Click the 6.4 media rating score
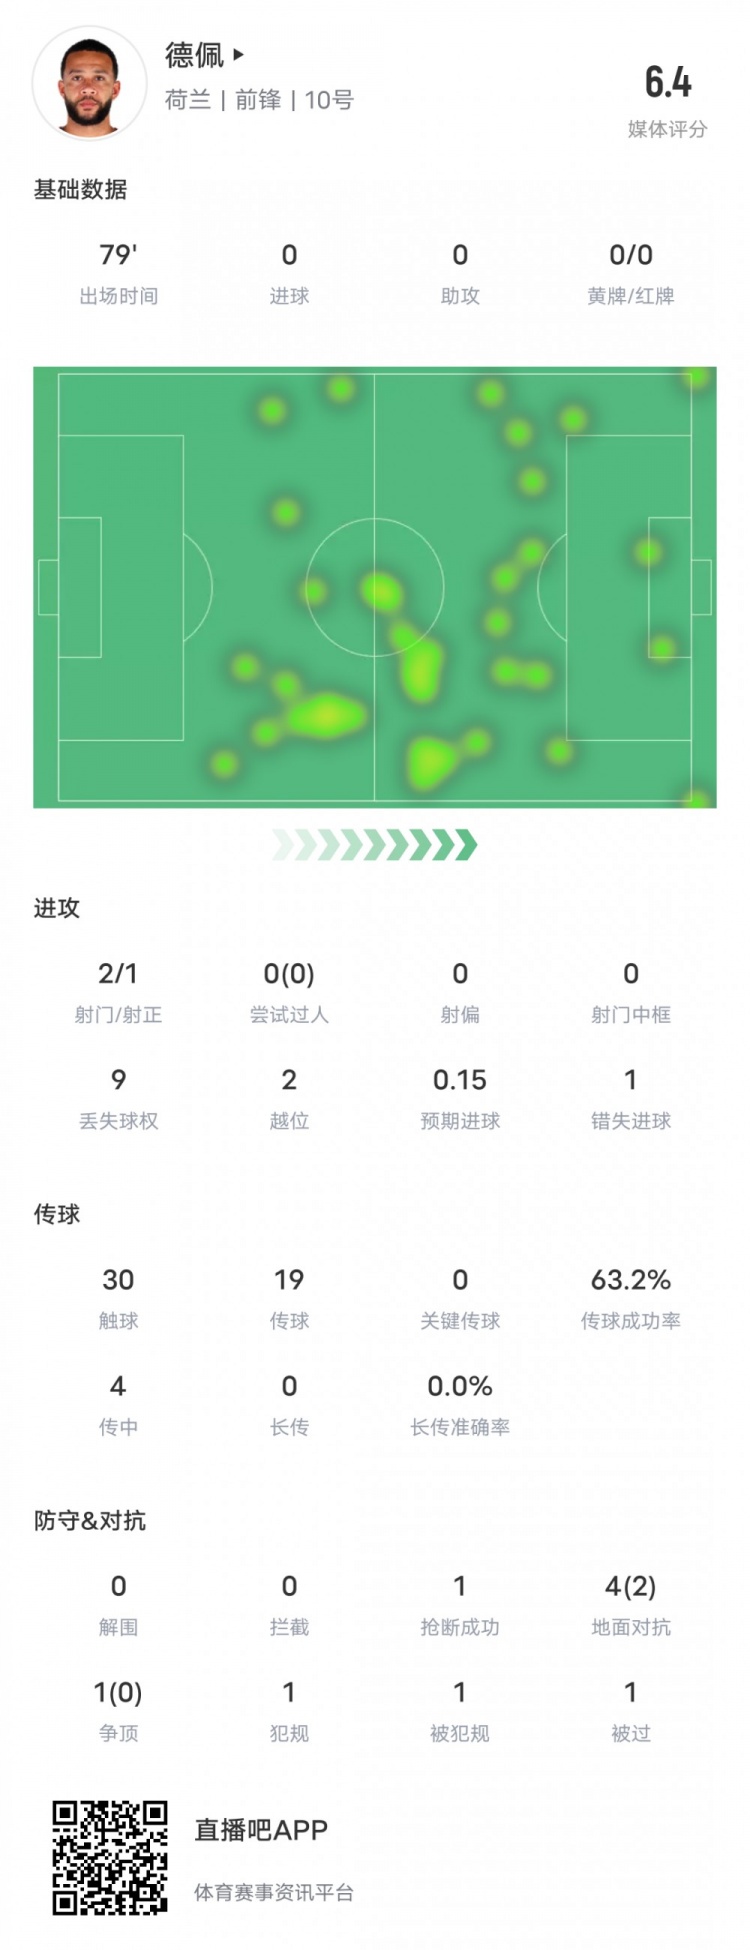Image resolution: width=750 pixels, height=1950 pixels. point(667,82)
